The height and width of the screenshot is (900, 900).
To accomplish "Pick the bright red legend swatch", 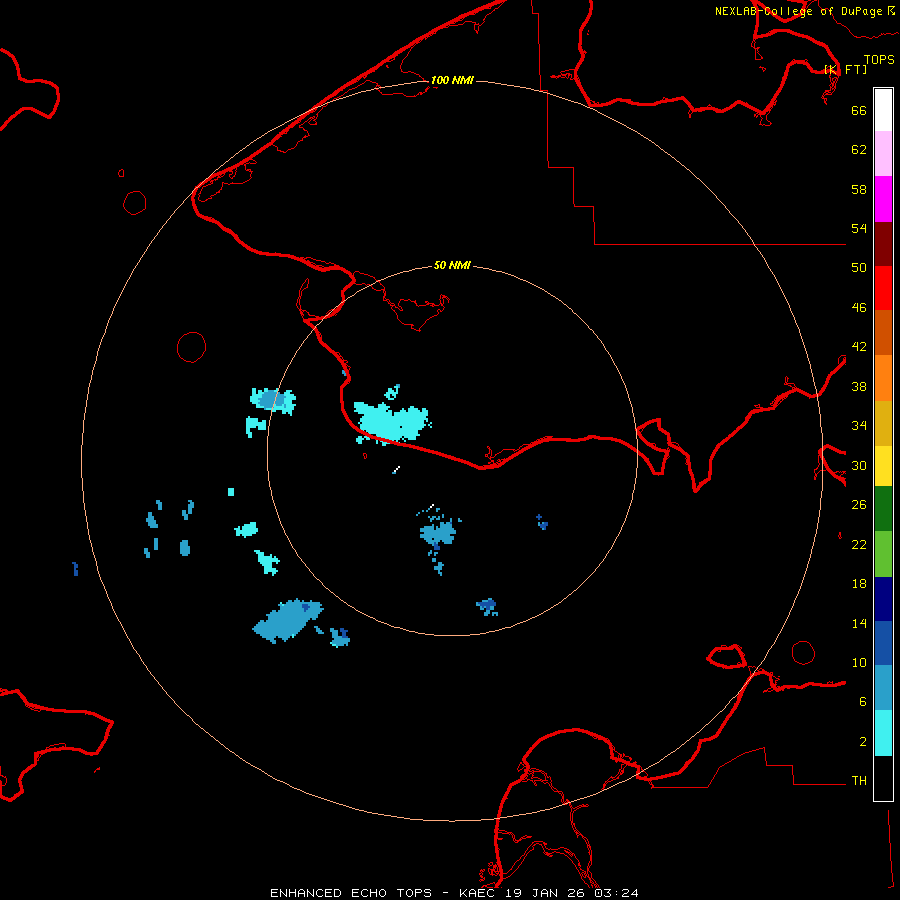I will (x=883, y=288).
